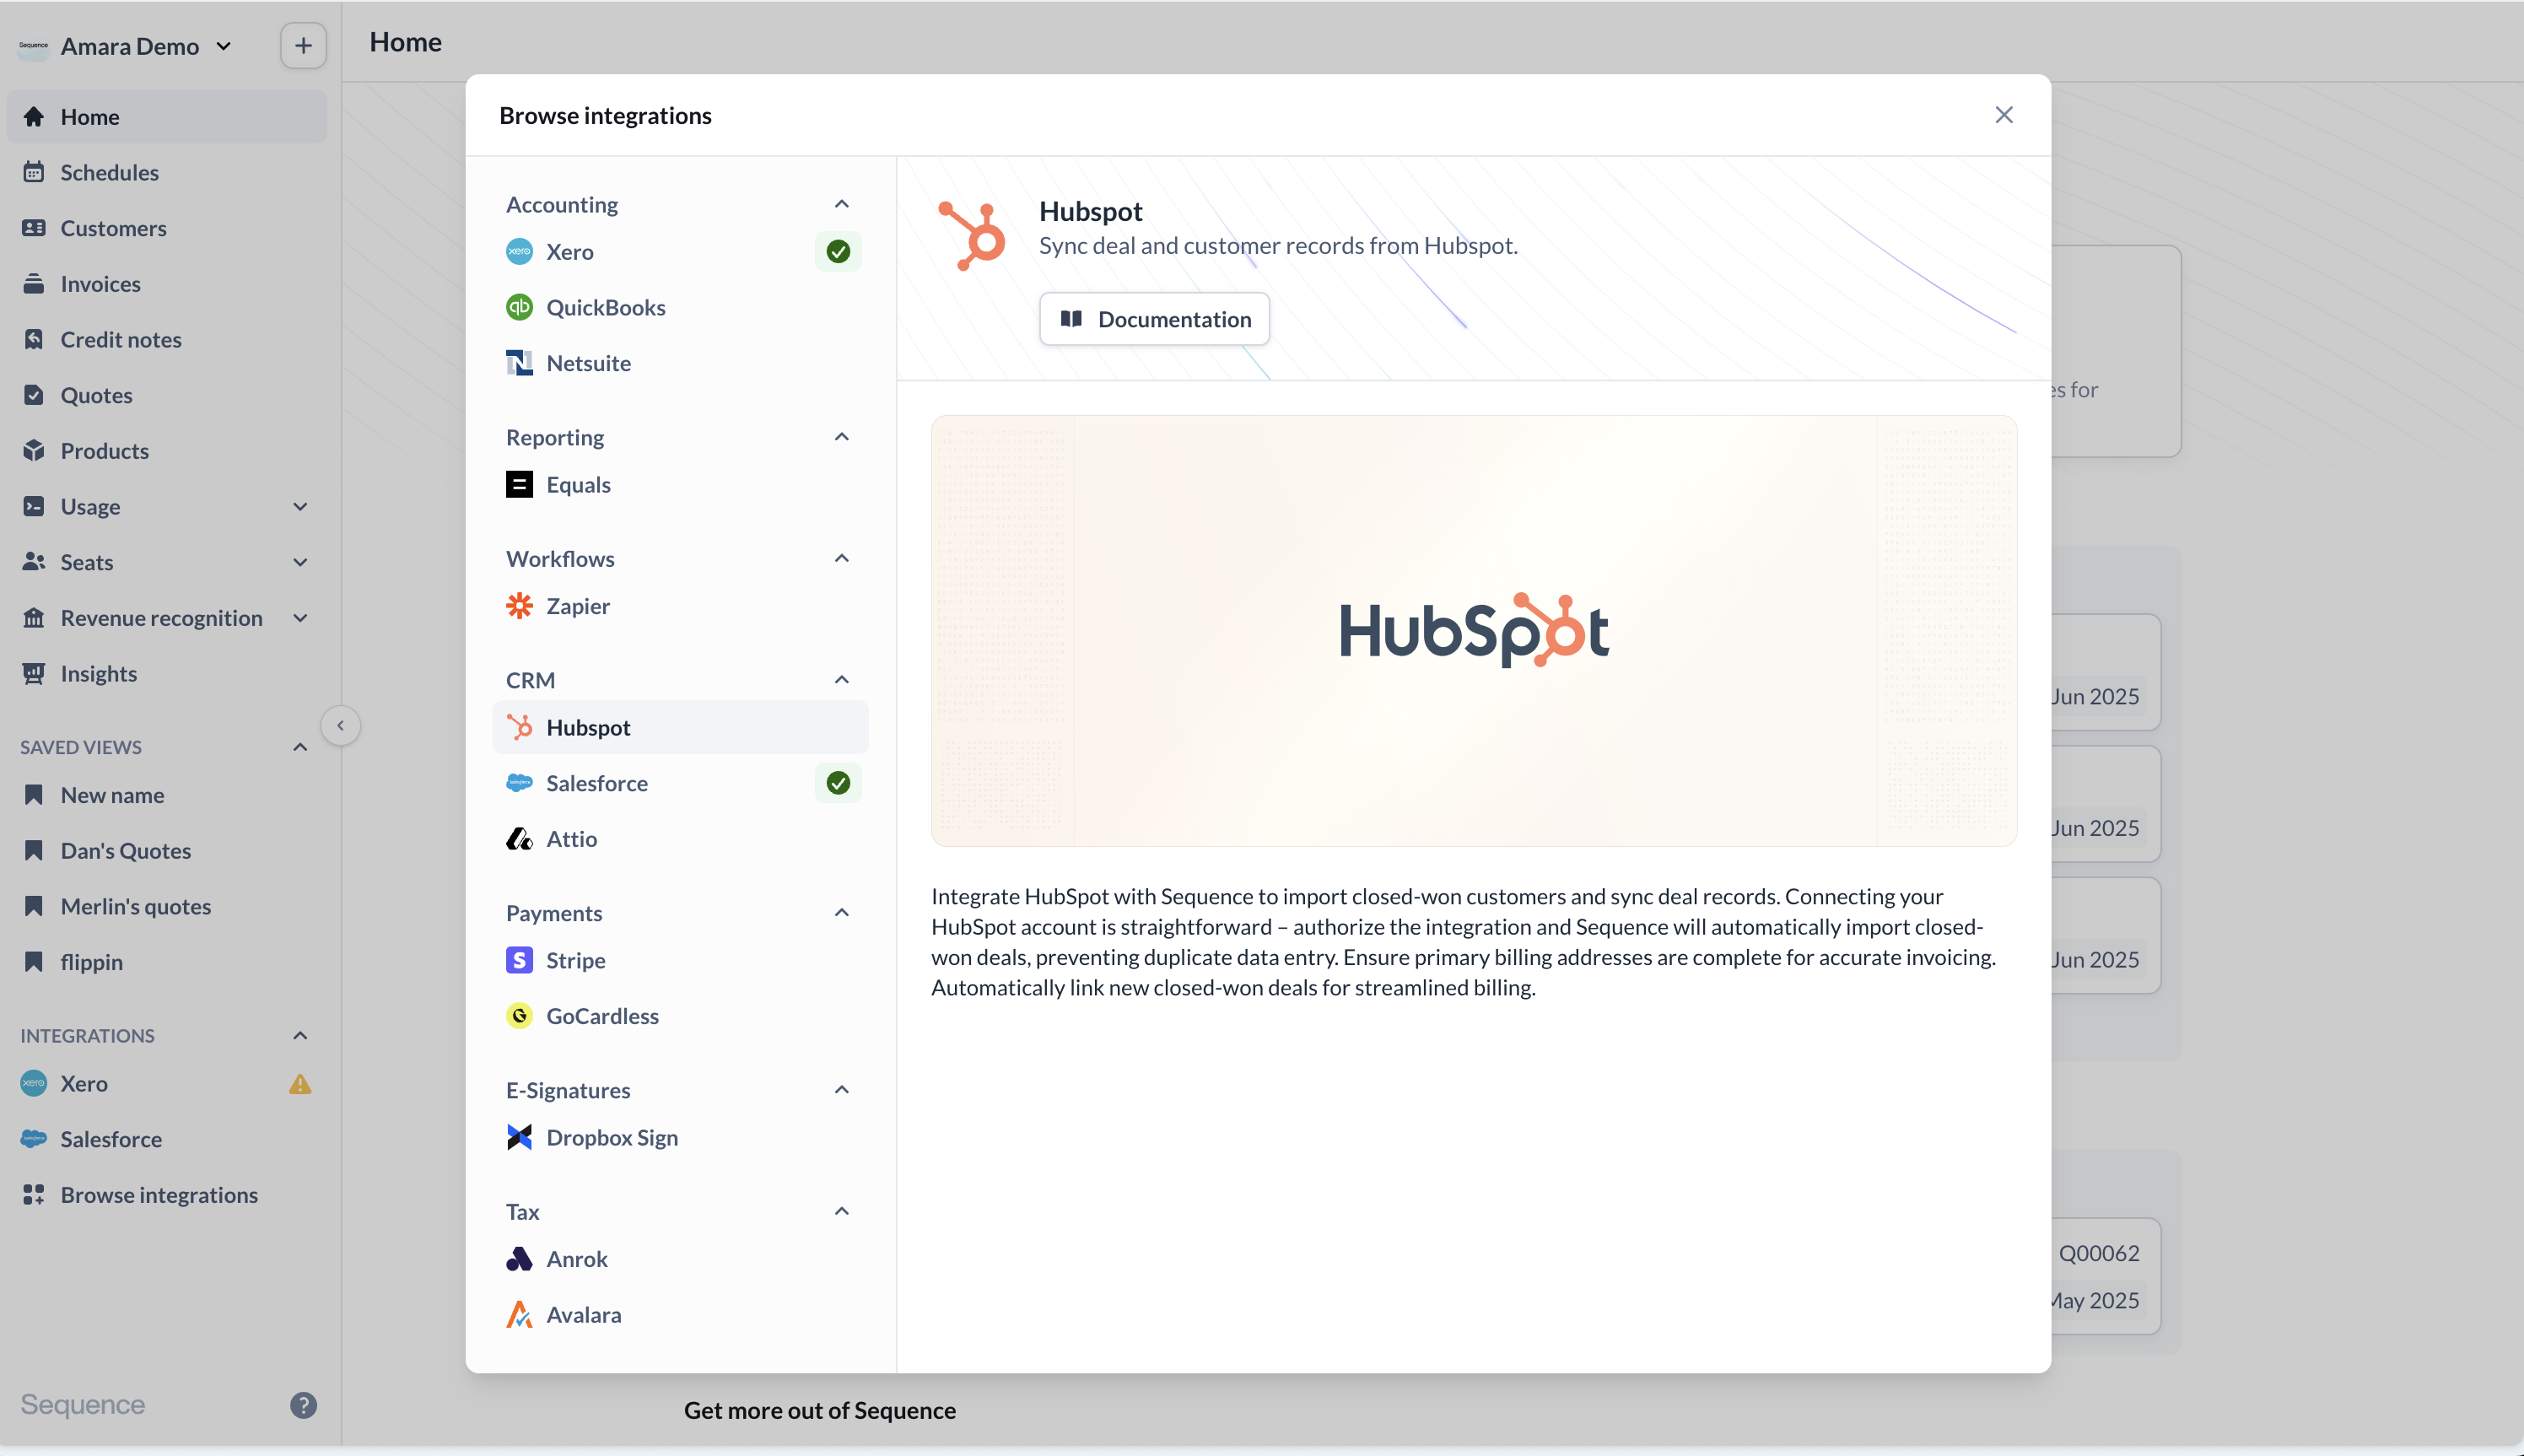Click the Browse integrations sidebar link

click(x=167, y=1195)
